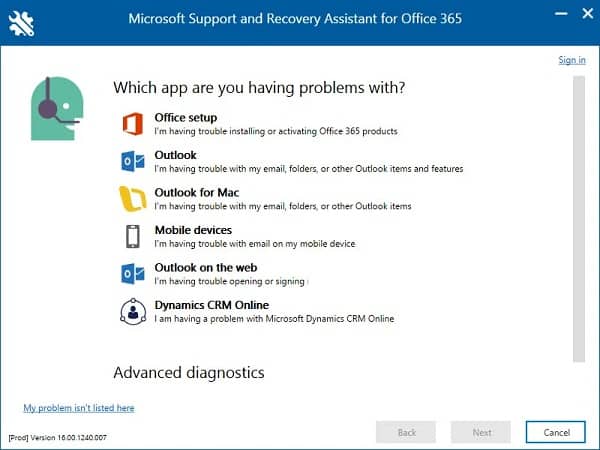The height and width of the screenshot is (450, 600).
Task: Open "My problem isn't listed here" link
Action: [79, 408]
